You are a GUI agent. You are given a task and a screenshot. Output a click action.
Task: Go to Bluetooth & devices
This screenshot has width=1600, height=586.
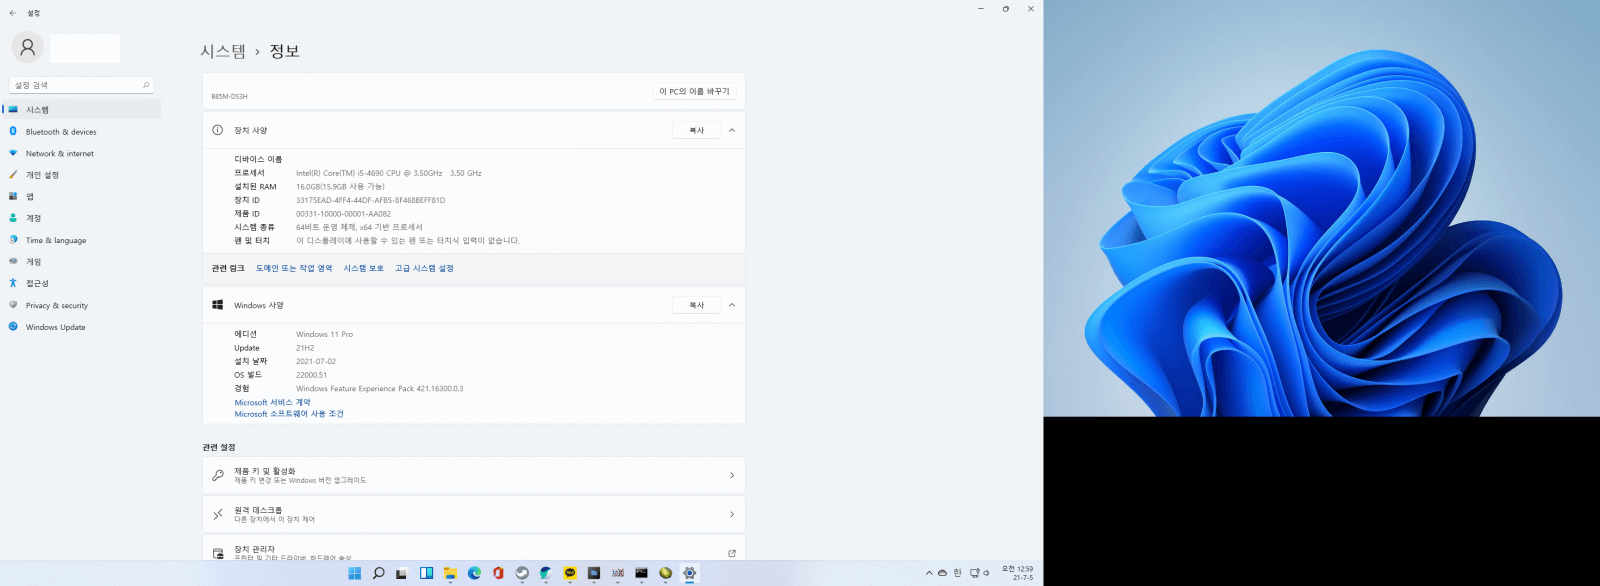pyautogui.click(x=82, y=132)
